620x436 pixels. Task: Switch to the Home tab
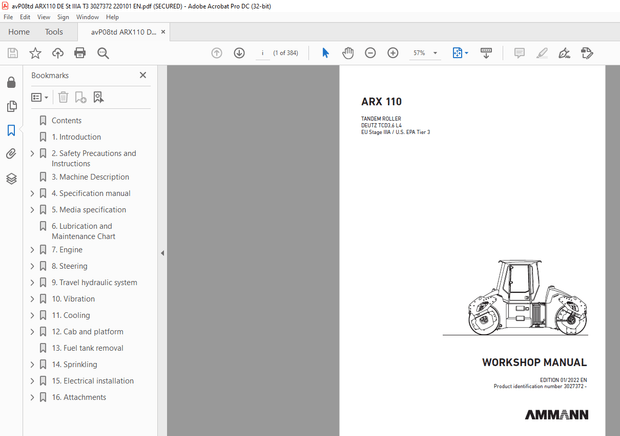pyautogui.click(x=19, y=32)
